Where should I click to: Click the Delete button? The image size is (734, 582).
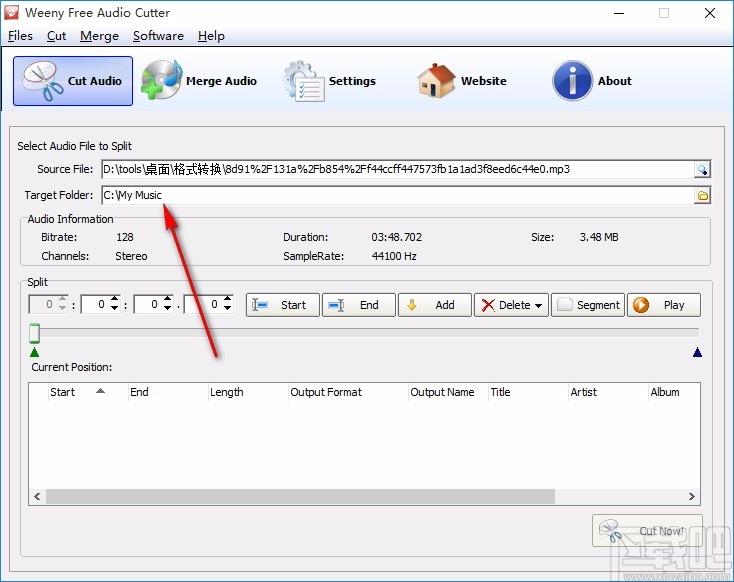[x=511, y=305]
